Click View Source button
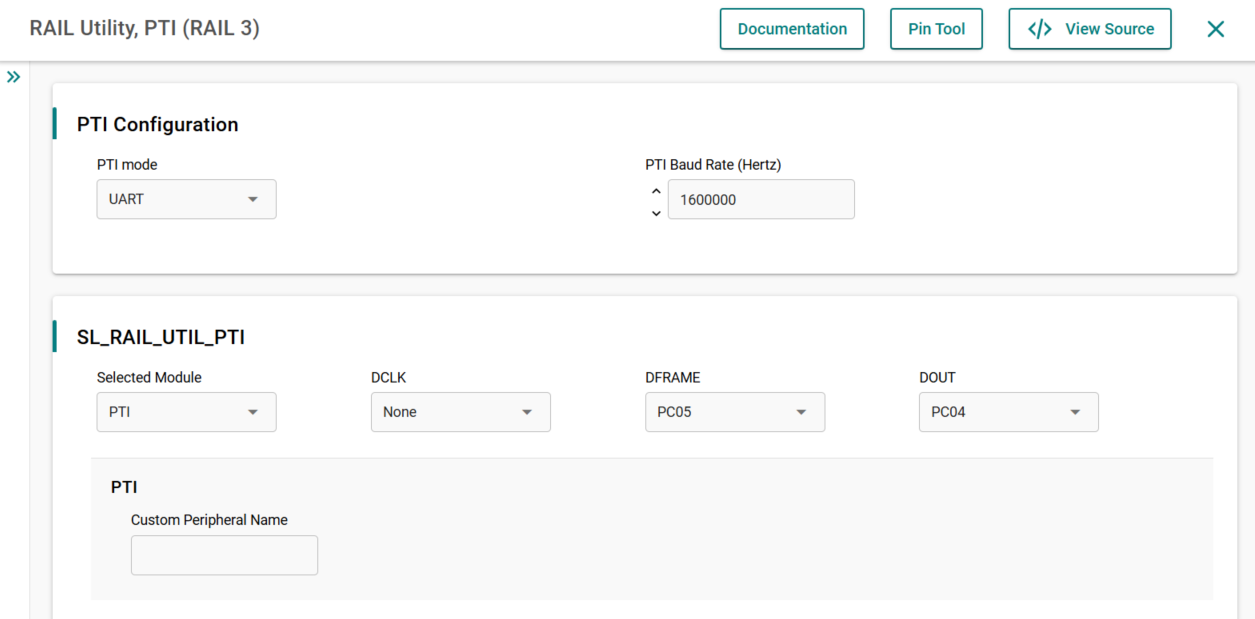 (x=1089, y=29)
